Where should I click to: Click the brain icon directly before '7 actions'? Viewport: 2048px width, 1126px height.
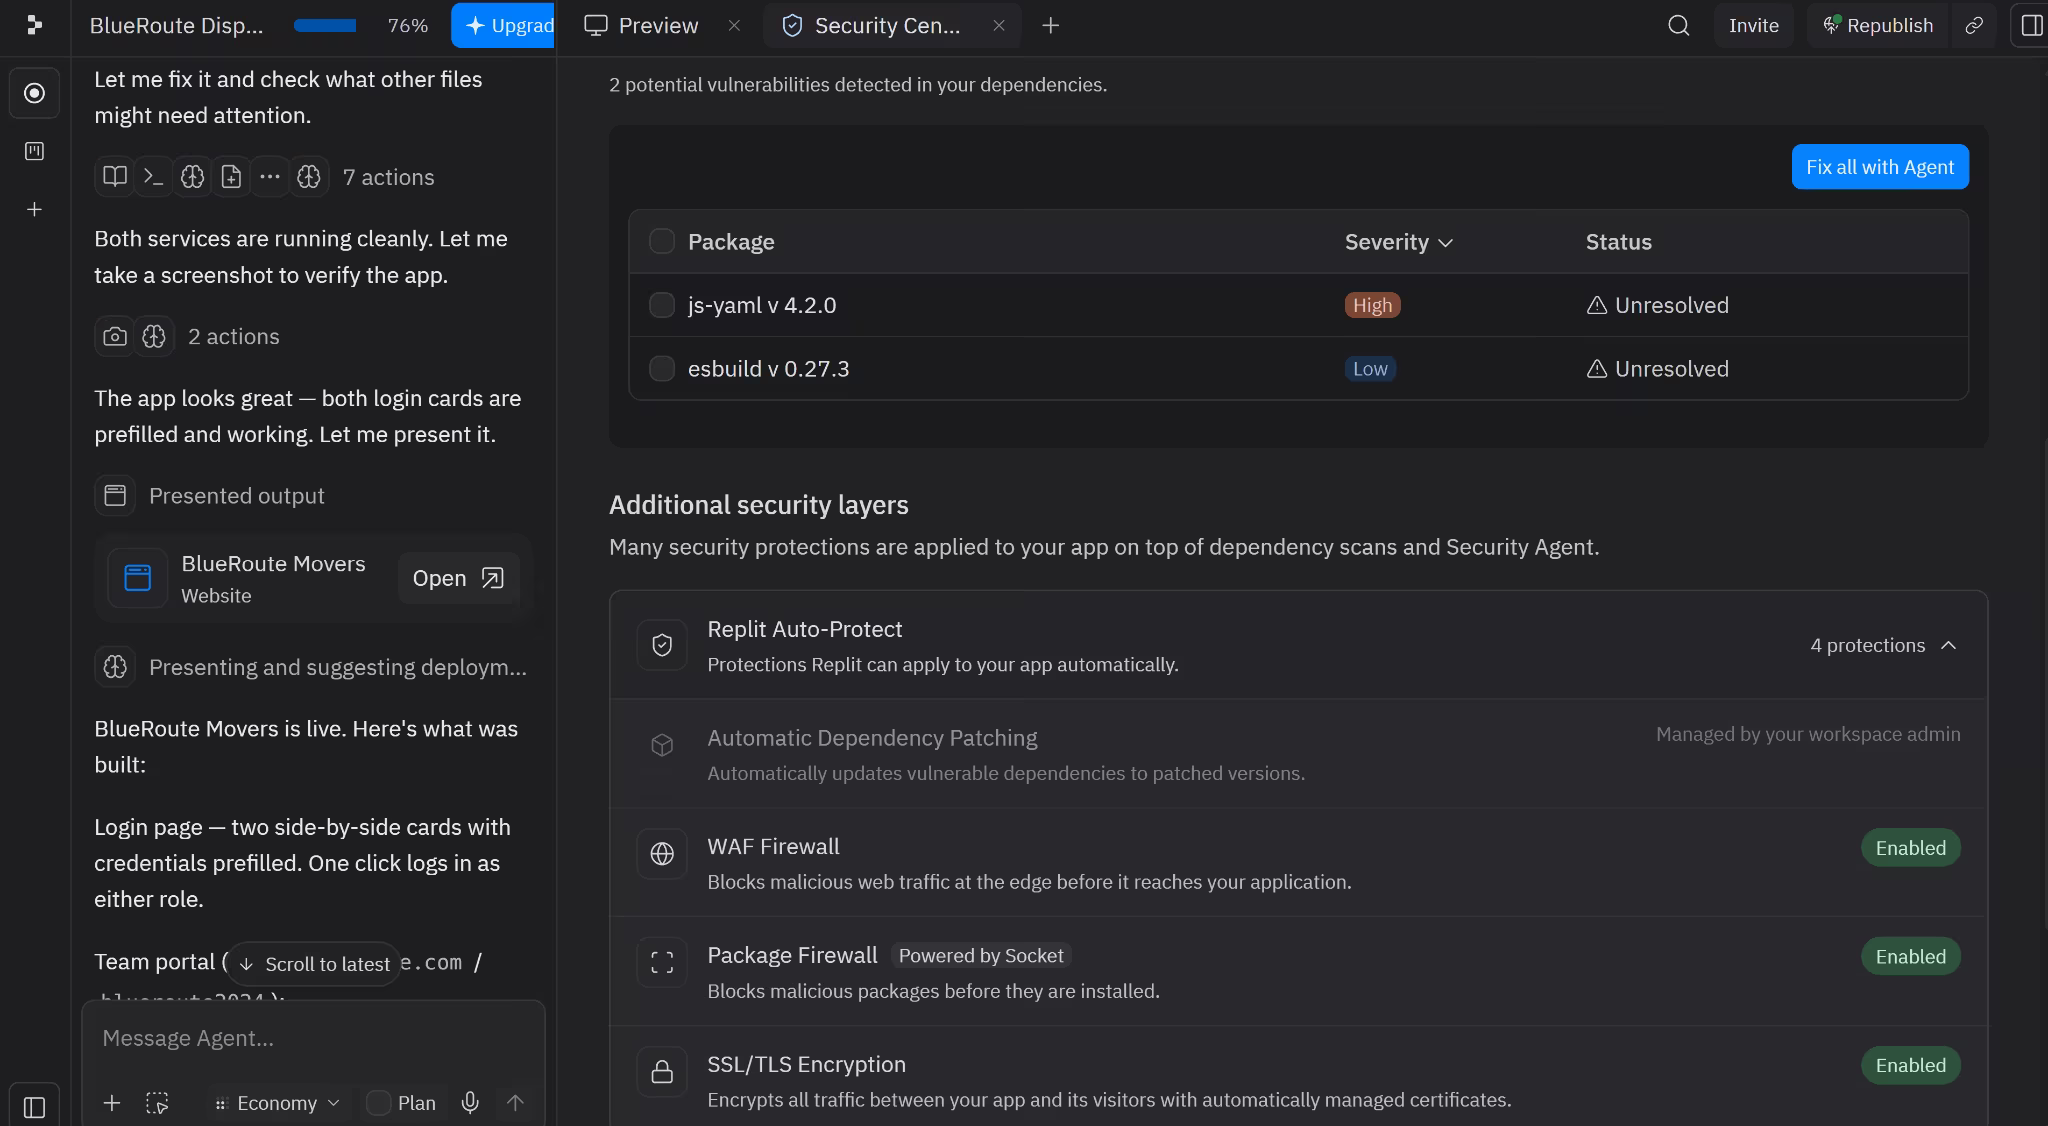click(x=309, y=177)
